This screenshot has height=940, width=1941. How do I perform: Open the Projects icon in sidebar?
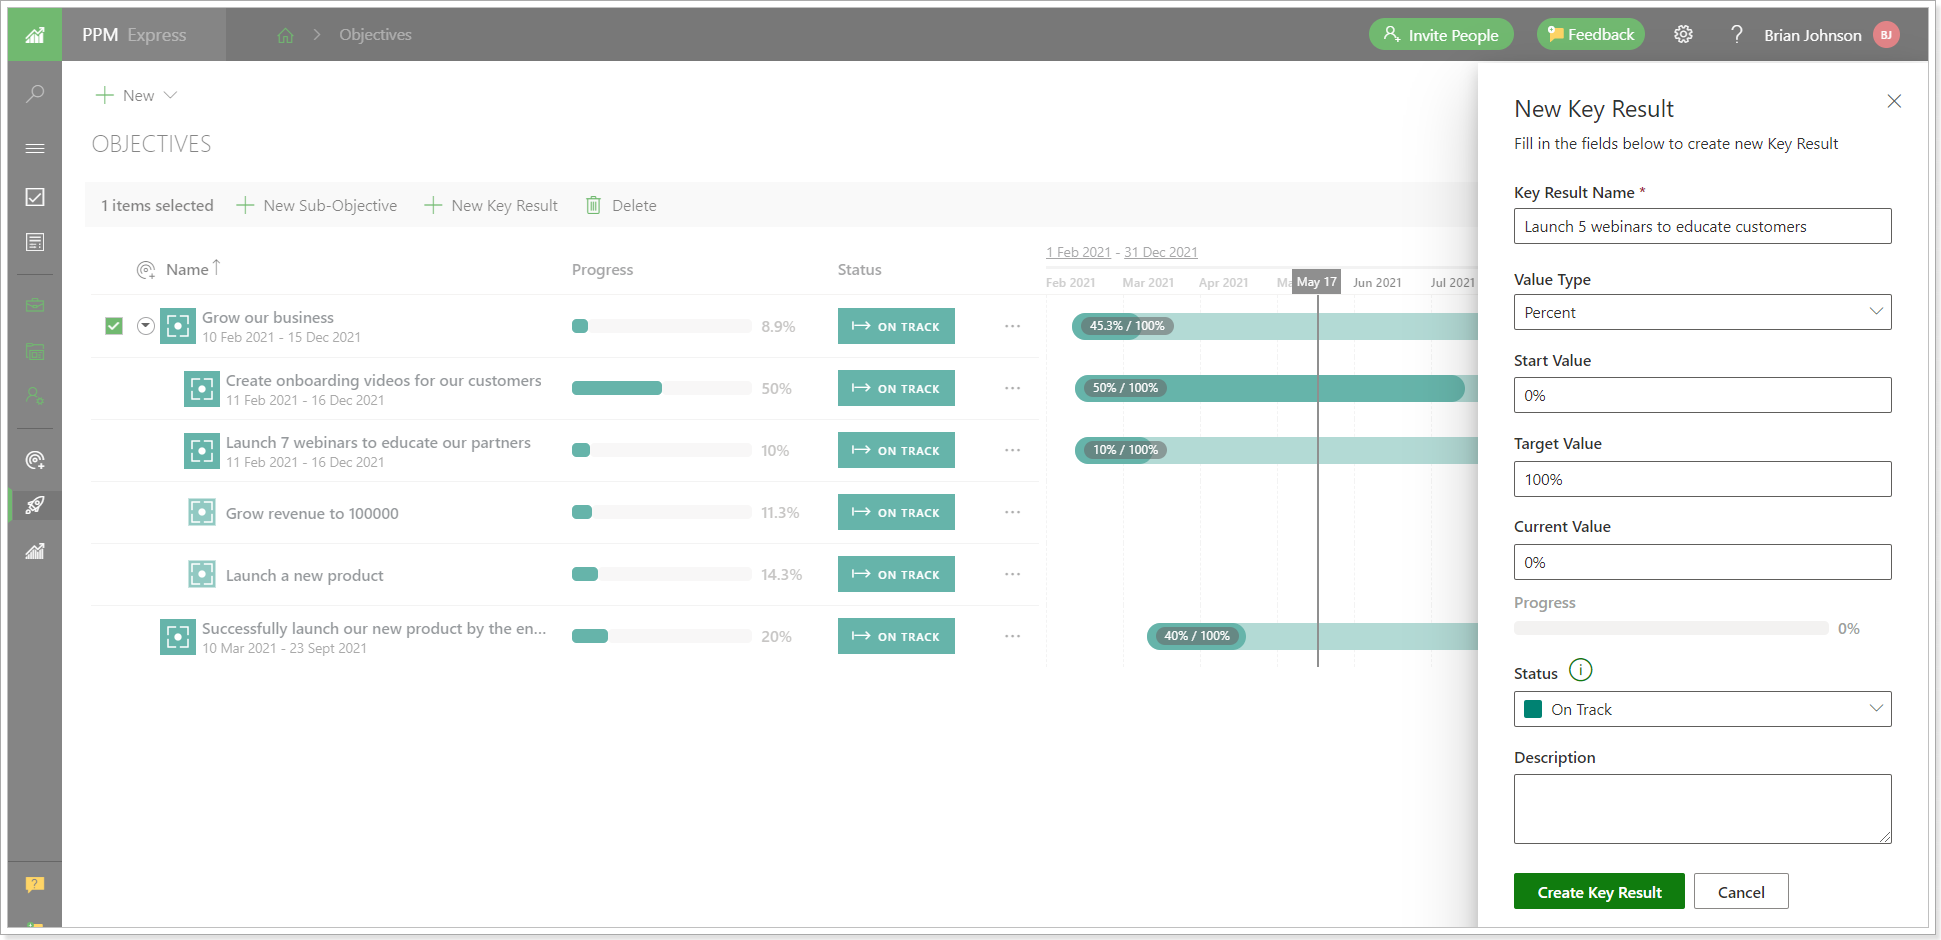tap(35, 351)
